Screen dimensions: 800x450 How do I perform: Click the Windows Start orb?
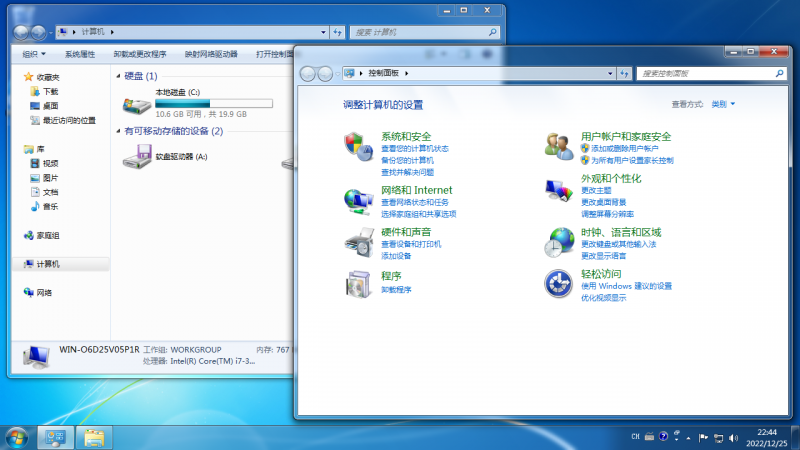coord(17,438)
